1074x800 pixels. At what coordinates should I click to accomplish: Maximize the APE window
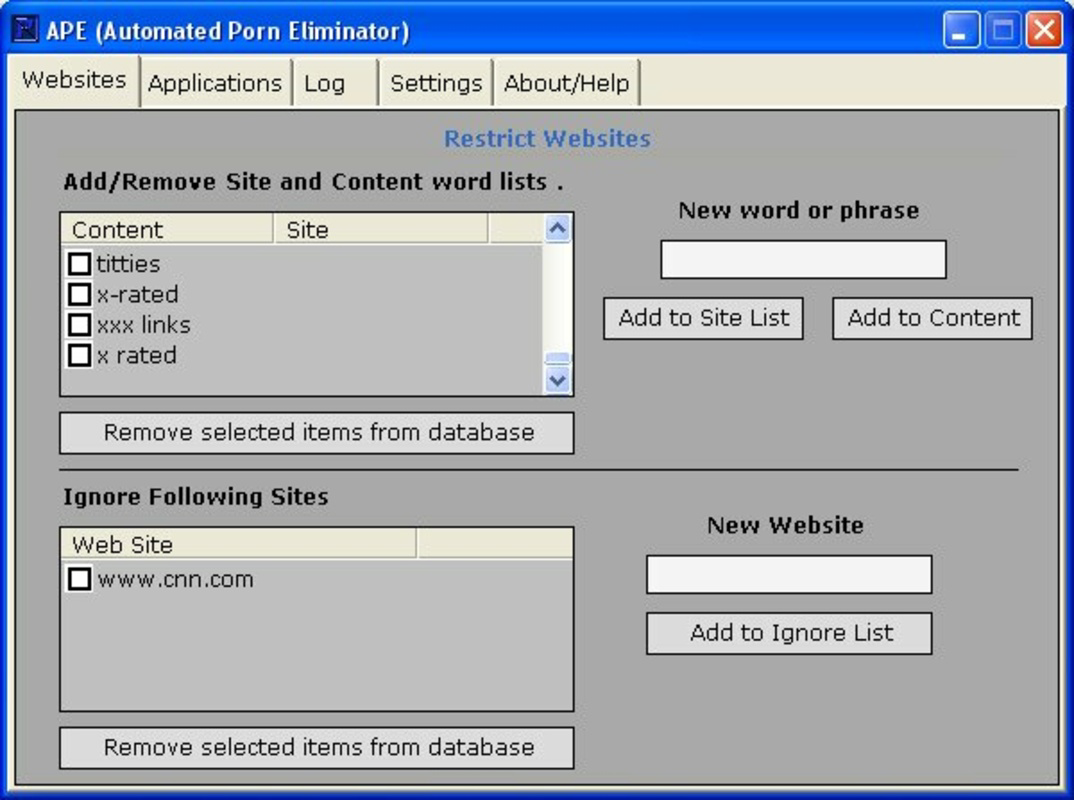coord(1003,30)
